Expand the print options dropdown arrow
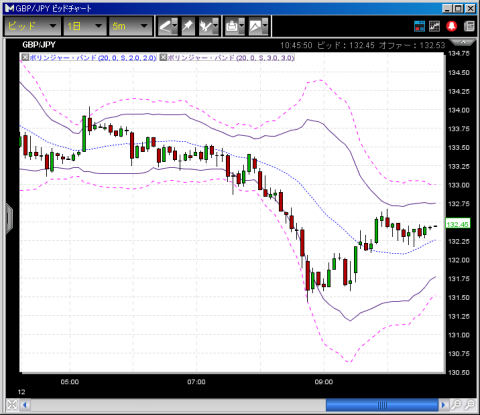The height and width of the screenshot is (415, 480). point(242,26)
